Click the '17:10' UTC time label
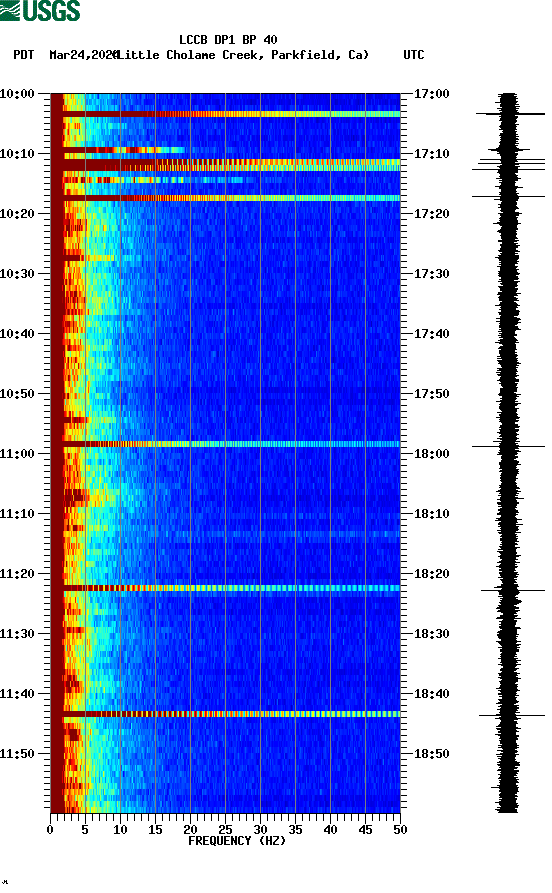The height and width of the screenshot is (893, 552). (x=431, y=154)
